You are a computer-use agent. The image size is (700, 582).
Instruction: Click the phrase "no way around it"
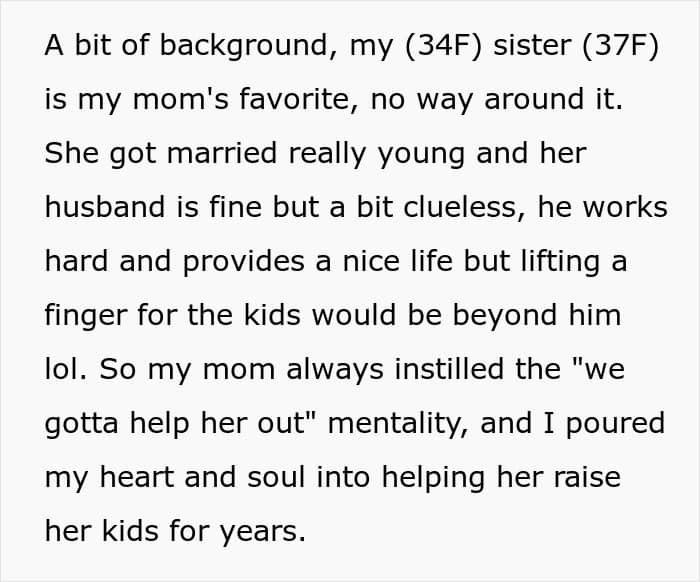click(x=496, y=100)
